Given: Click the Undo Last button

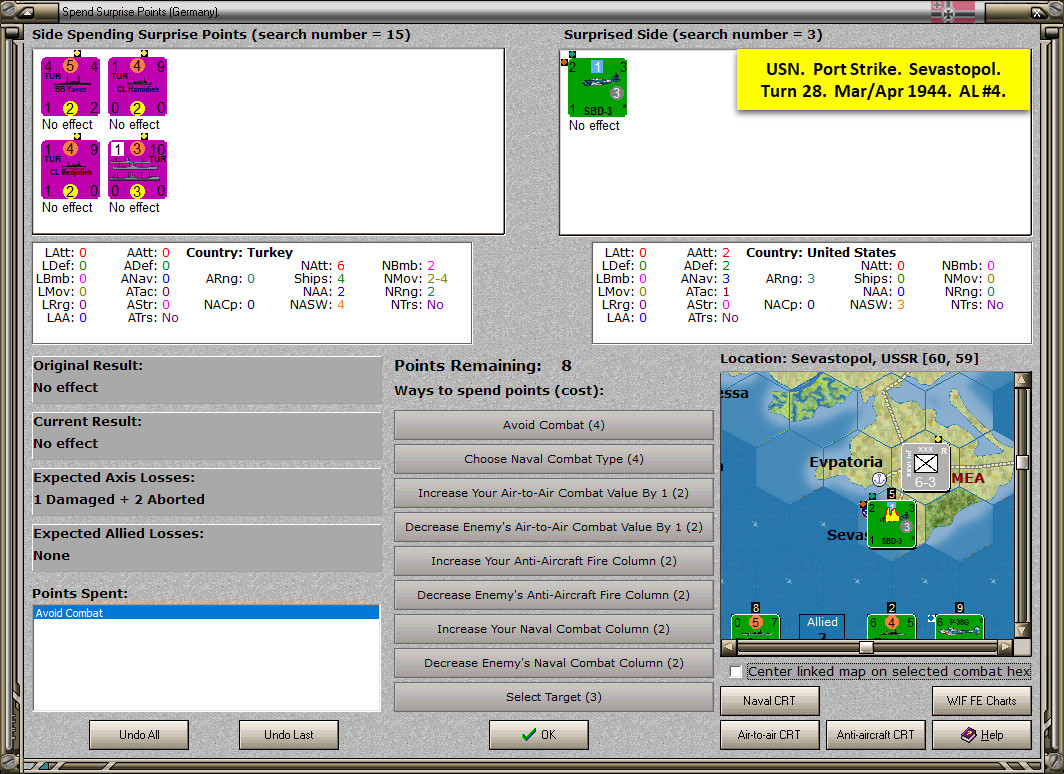Looking at the screenshot, I should 288,735.
